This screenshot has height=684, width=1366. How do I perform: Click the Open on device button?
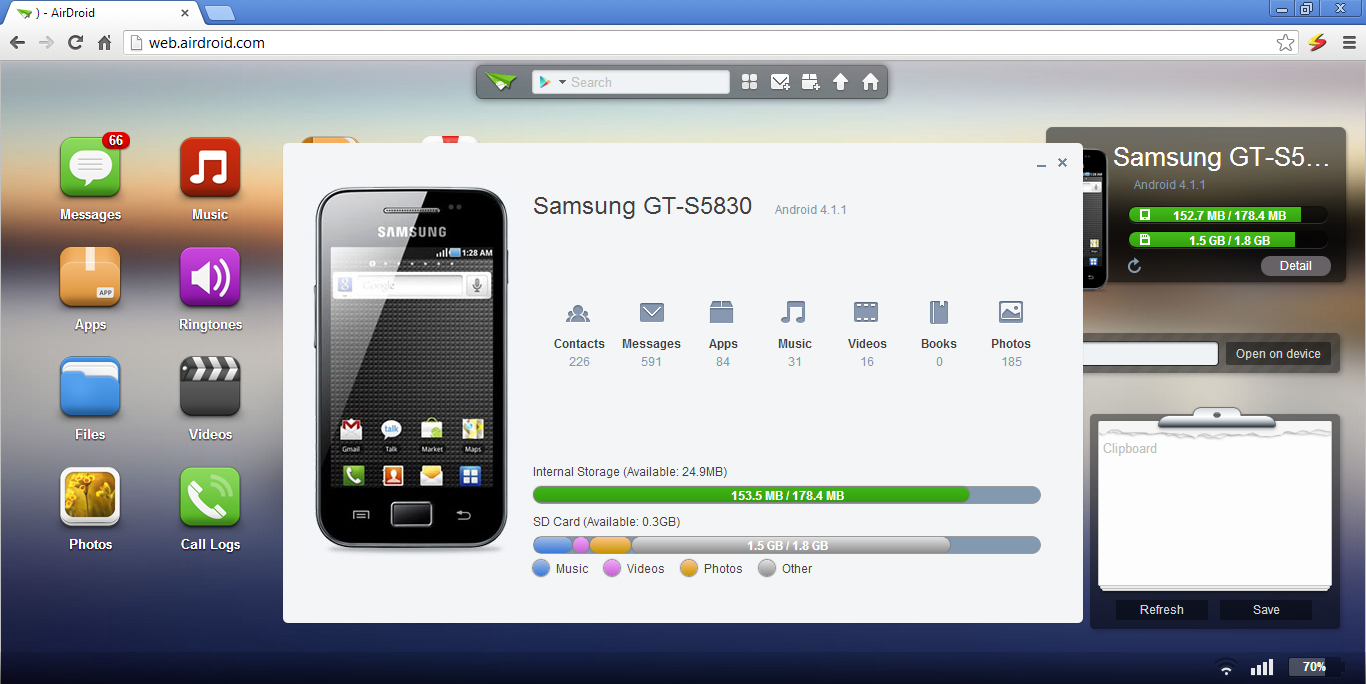tap(1278, 354)
